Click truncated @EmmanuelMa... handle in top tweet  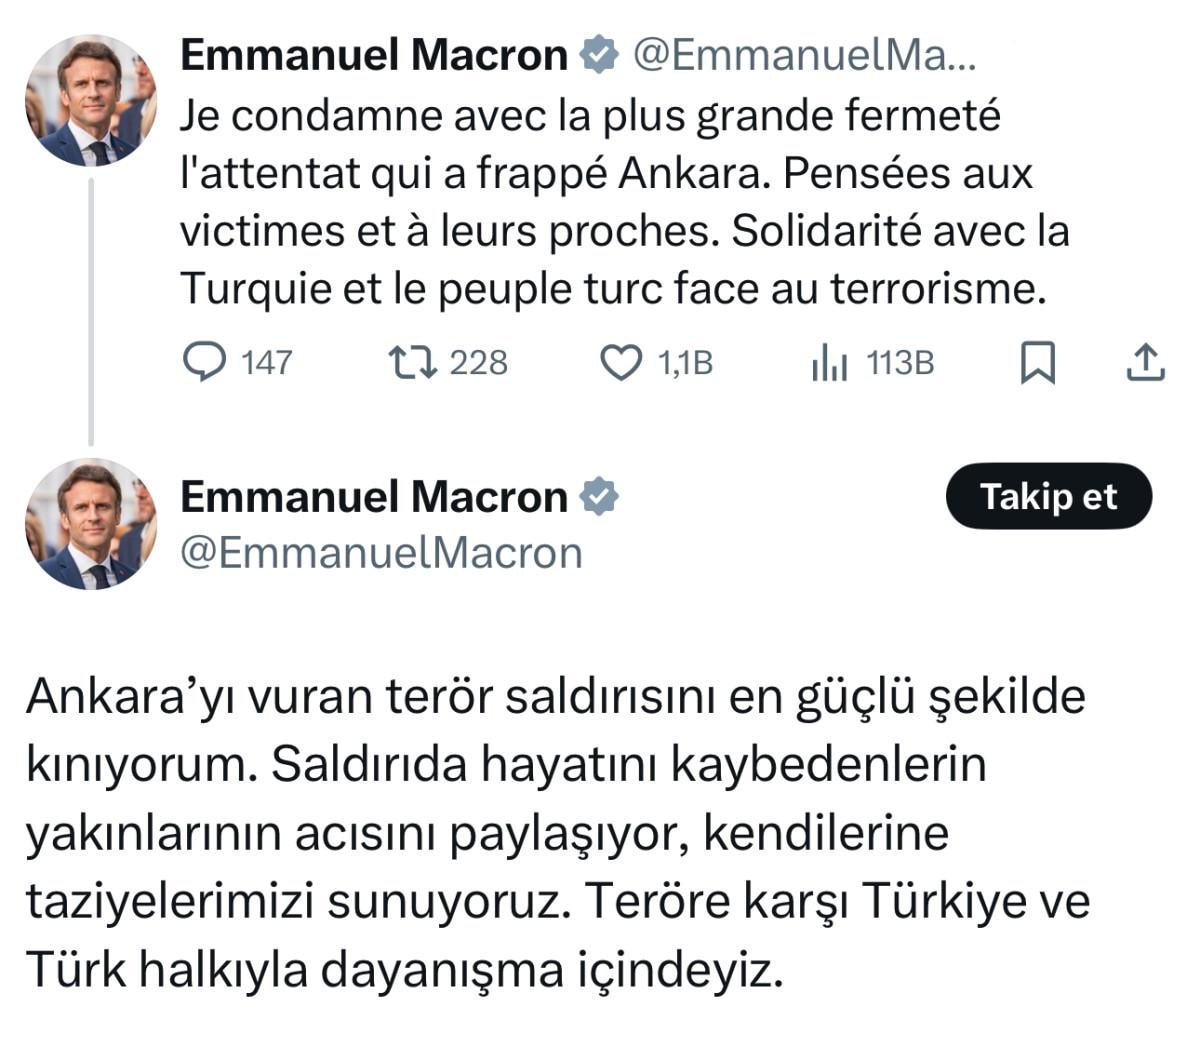pos(805,56)
